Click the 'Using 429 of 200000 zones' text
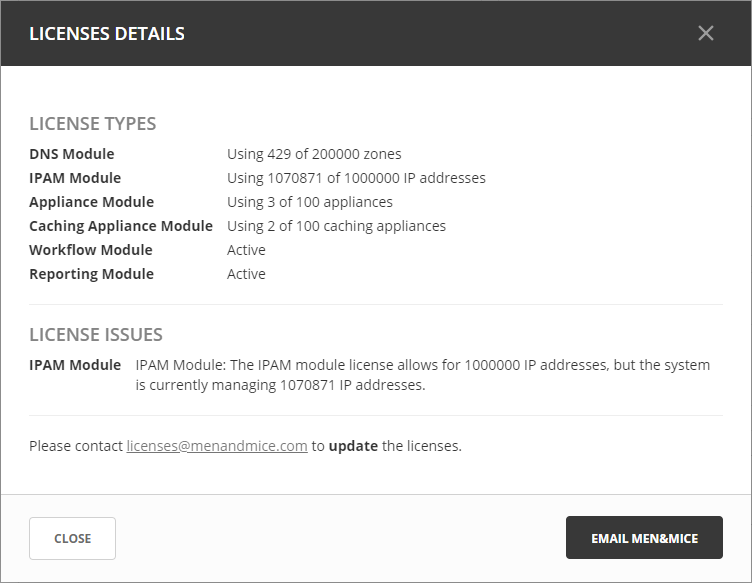Viewport: 752px width, 583px height. tap(314, 154)
